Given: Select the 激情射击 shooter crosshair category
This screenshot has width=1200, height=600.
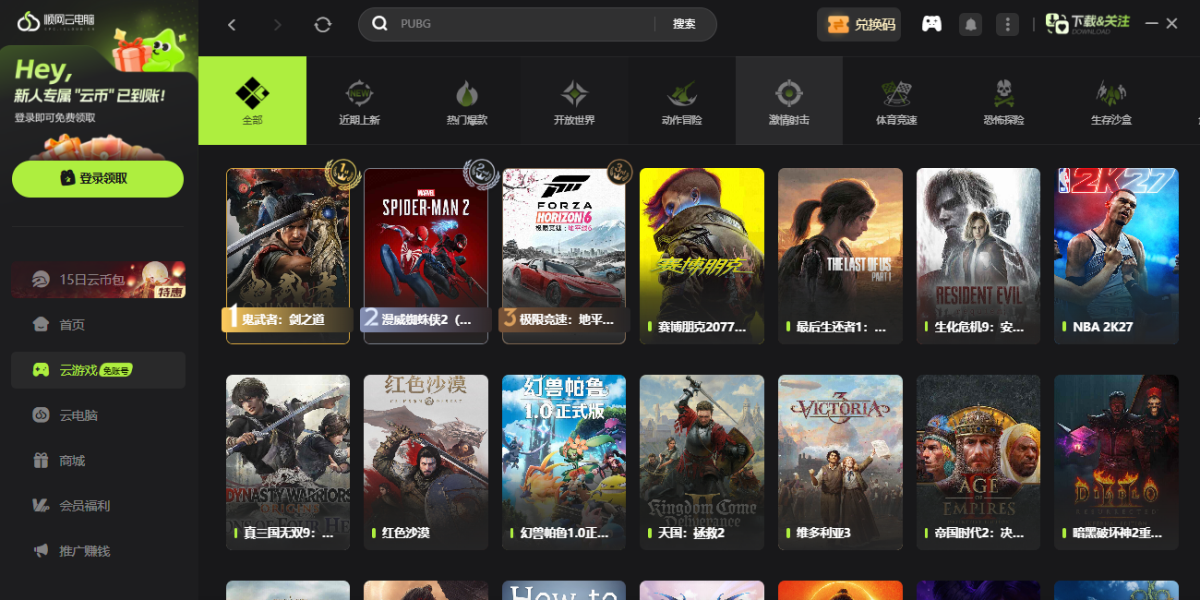Looking at the screenshot, I should 789,100.
